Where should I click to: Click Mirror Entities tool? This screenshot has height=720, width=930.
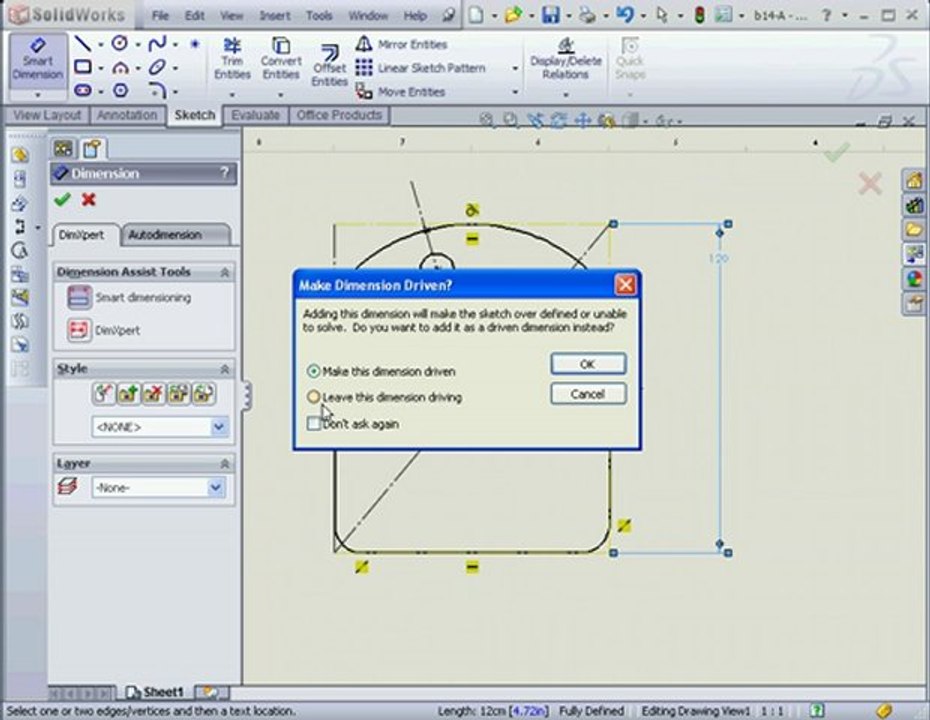401,44
